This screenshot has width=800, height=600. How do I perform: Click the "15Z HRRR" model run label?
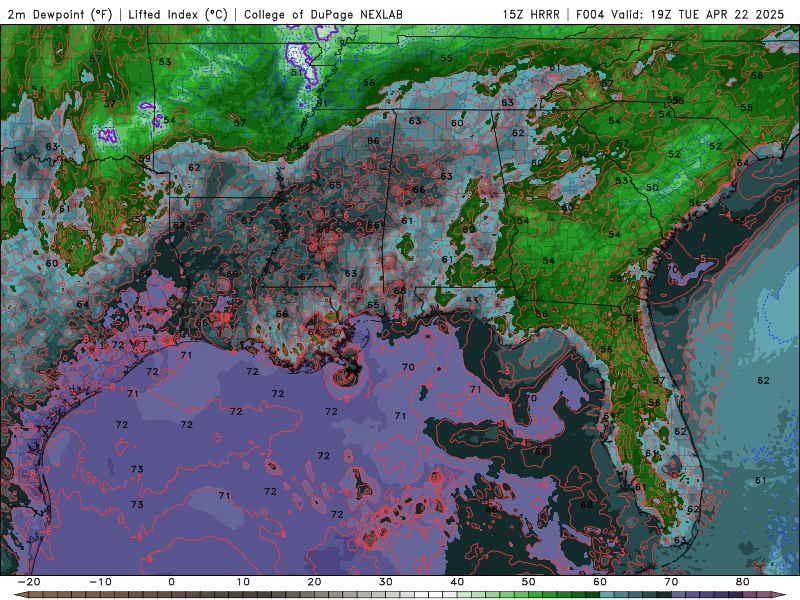coord(531,14)
